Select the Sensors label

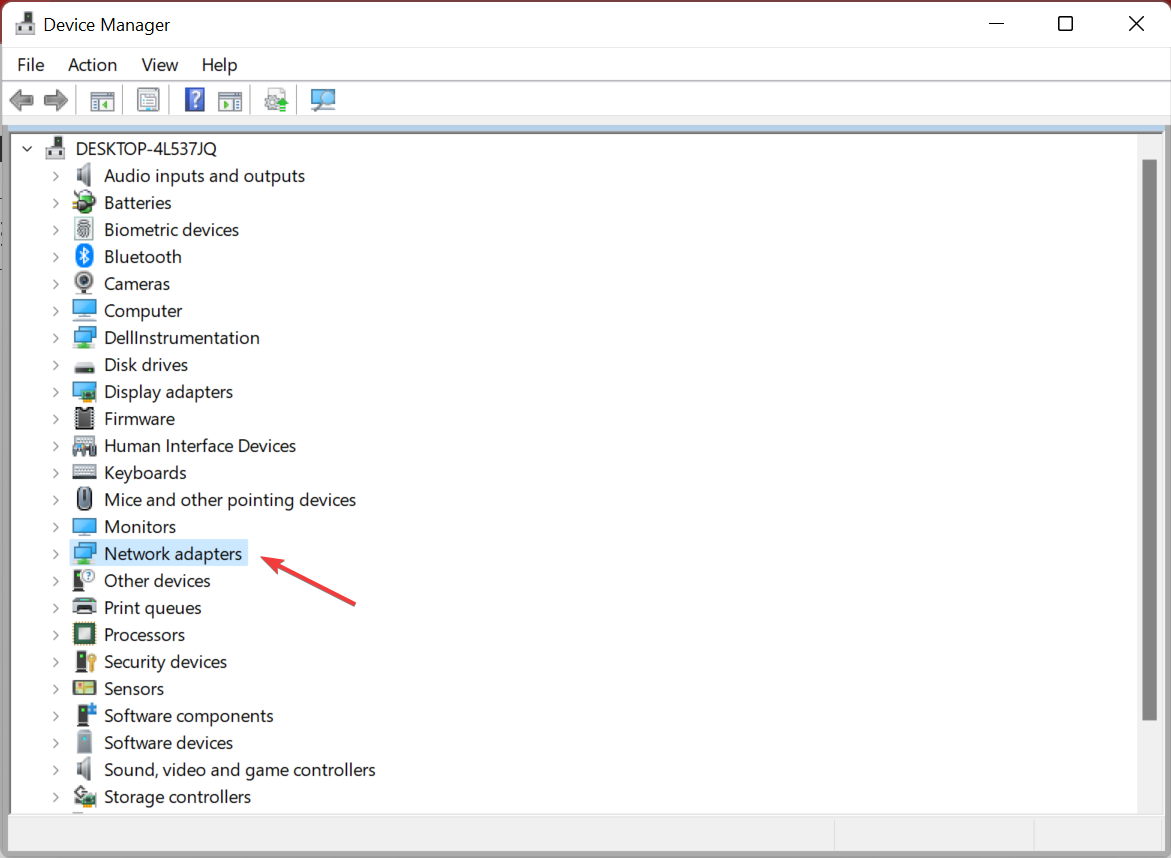click(x=134, y=688)
